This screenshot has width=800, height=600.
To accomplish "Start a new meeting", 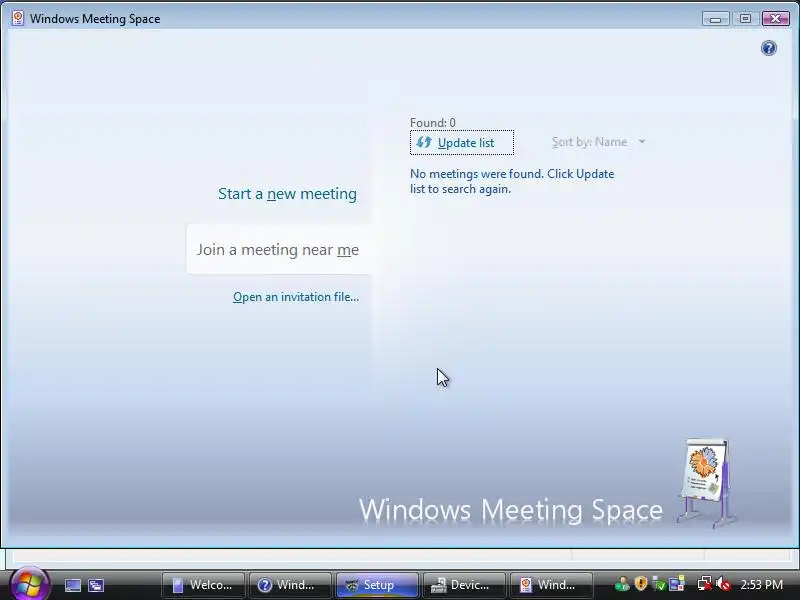I will [287, 194].
